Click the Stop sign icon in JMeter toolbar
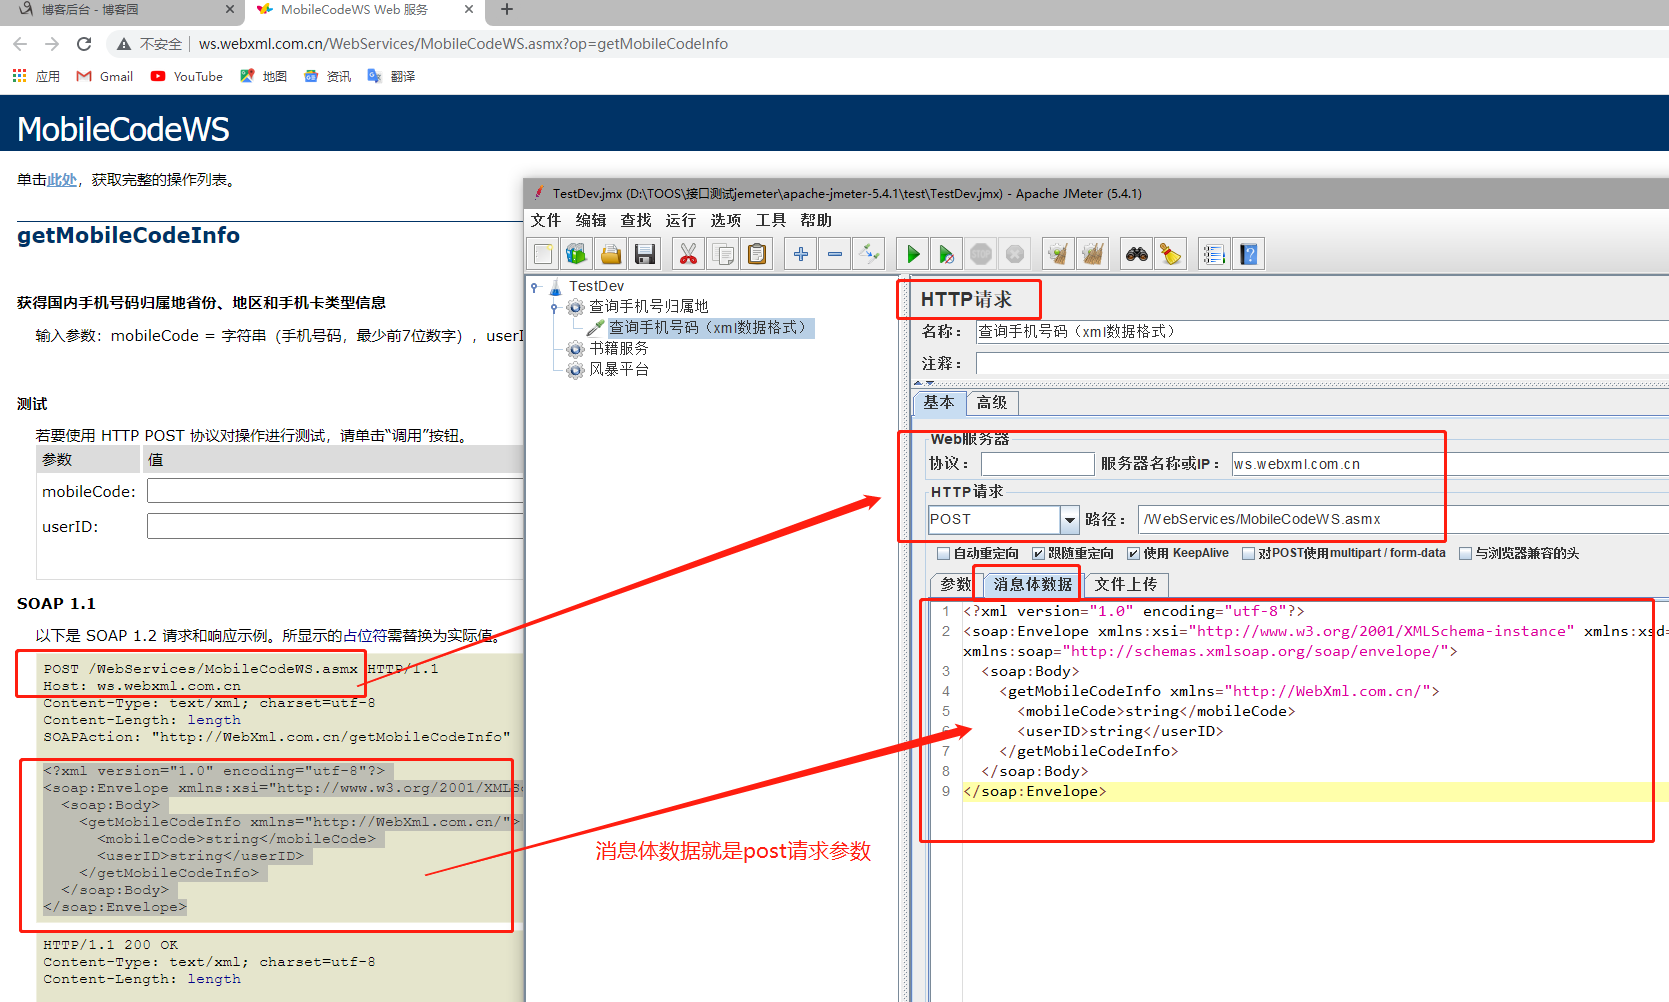This screenshot has width=1669, height=1002. (x=981, y=254)
